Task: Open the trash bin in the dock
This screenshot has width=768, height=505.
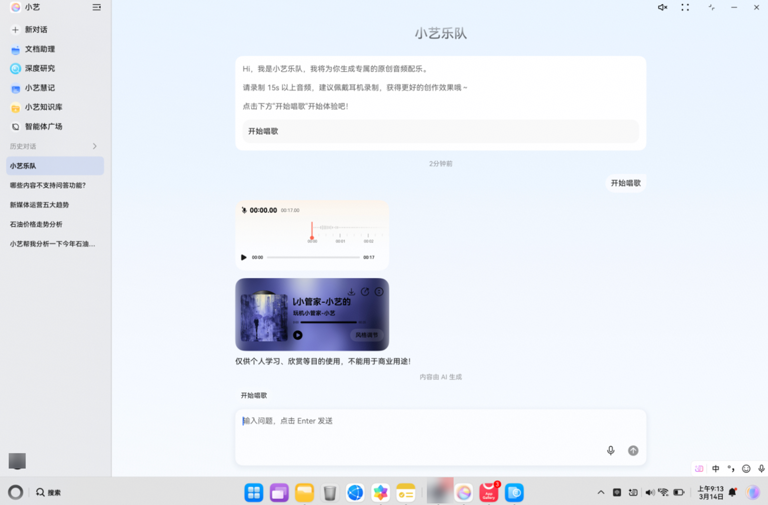Action: pos(330,493)
